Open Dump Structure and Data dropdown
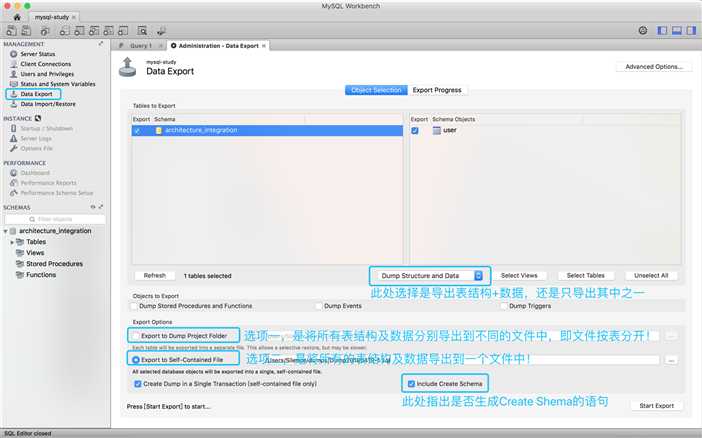 (x=430, y=276)
